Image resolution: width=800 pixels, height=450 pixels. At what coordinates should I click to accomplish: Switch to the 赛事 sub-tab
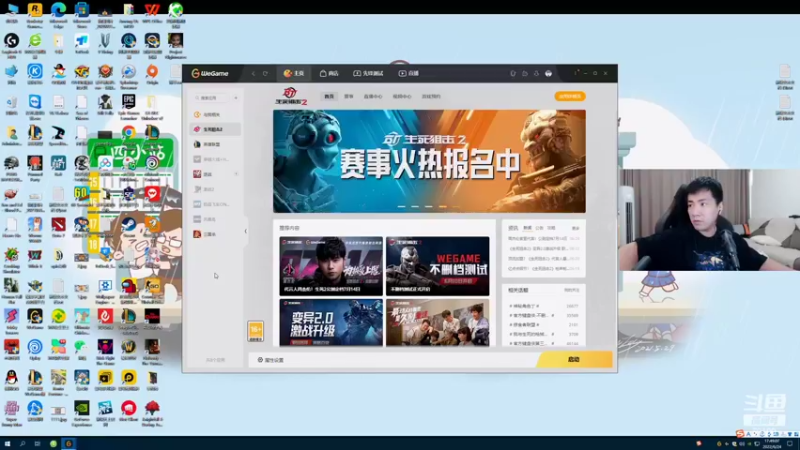click(349, 96)
